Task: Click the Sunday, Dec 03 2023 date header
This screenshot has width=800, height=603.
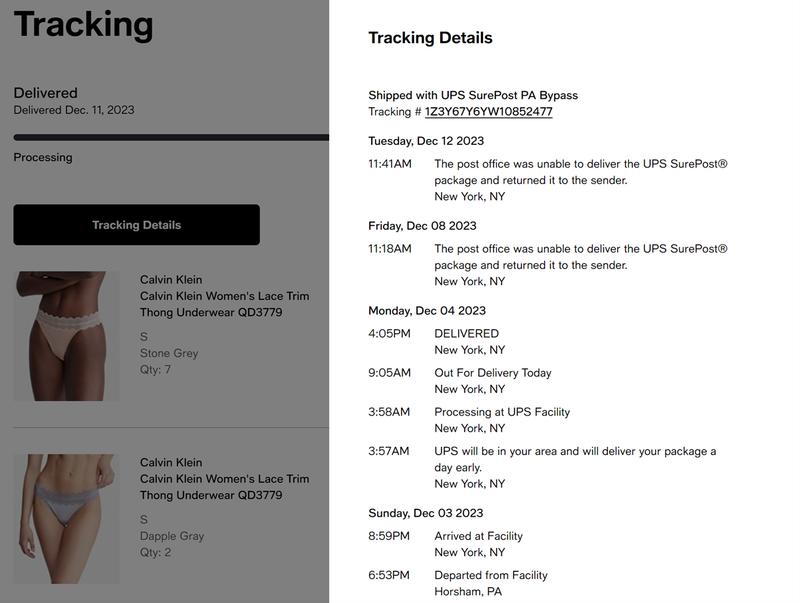Action: pyautogui.click(x=426, y=513)
